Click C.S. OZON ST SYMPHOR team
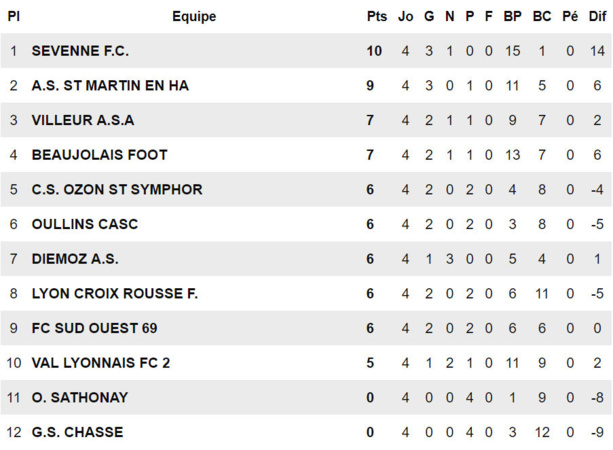This screenshot has height=450, width=613. coord(117,189)
